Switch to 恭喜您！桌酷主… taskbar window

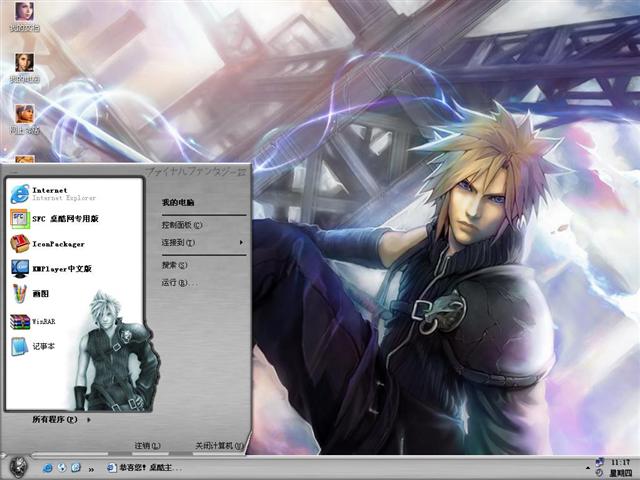pos(144,468)
